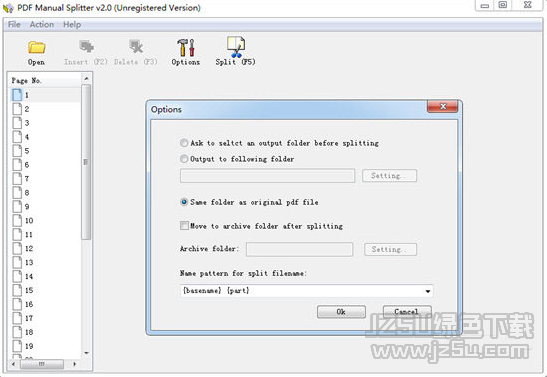Select page 14 icon in page list
The height and width of the screenshot is (377, 547).
[17, 276]
